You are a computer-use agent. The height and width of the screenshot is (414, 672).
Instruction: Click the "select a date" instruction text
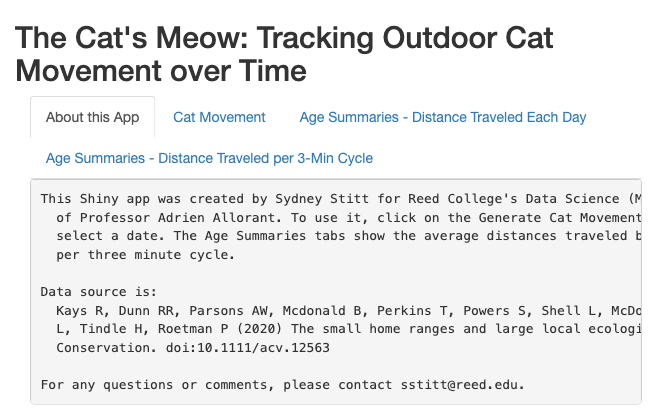pyautogui.click(x=110, y=236)
